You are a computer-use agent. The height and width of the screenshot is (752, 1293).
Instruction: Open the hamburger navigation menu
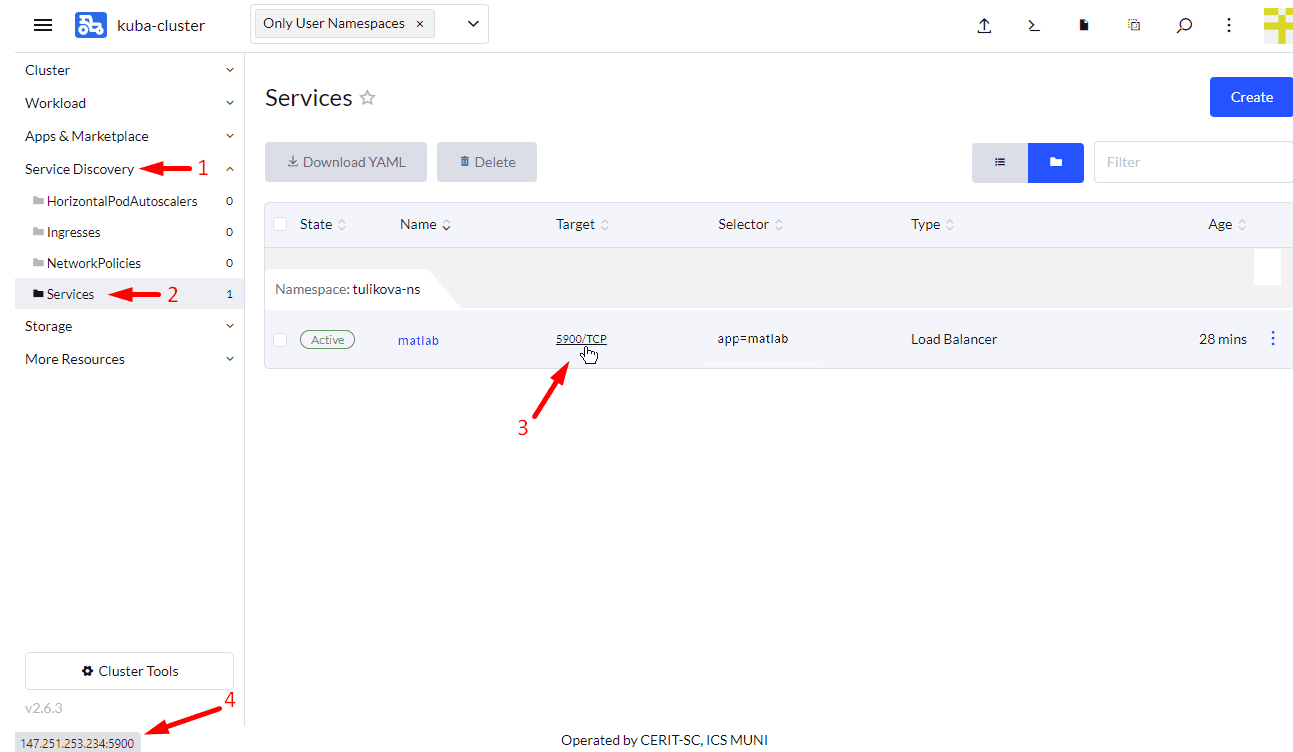point(43,25)
